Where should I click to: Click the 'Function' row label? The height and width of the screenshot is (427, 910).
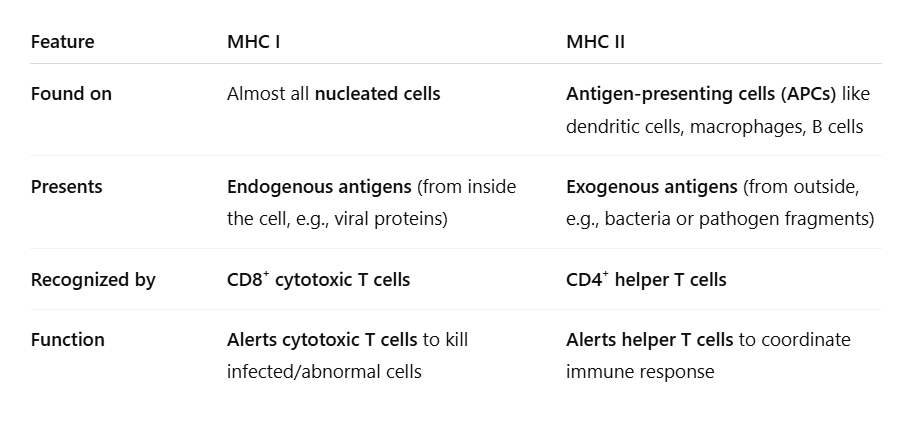click(67, 340)
